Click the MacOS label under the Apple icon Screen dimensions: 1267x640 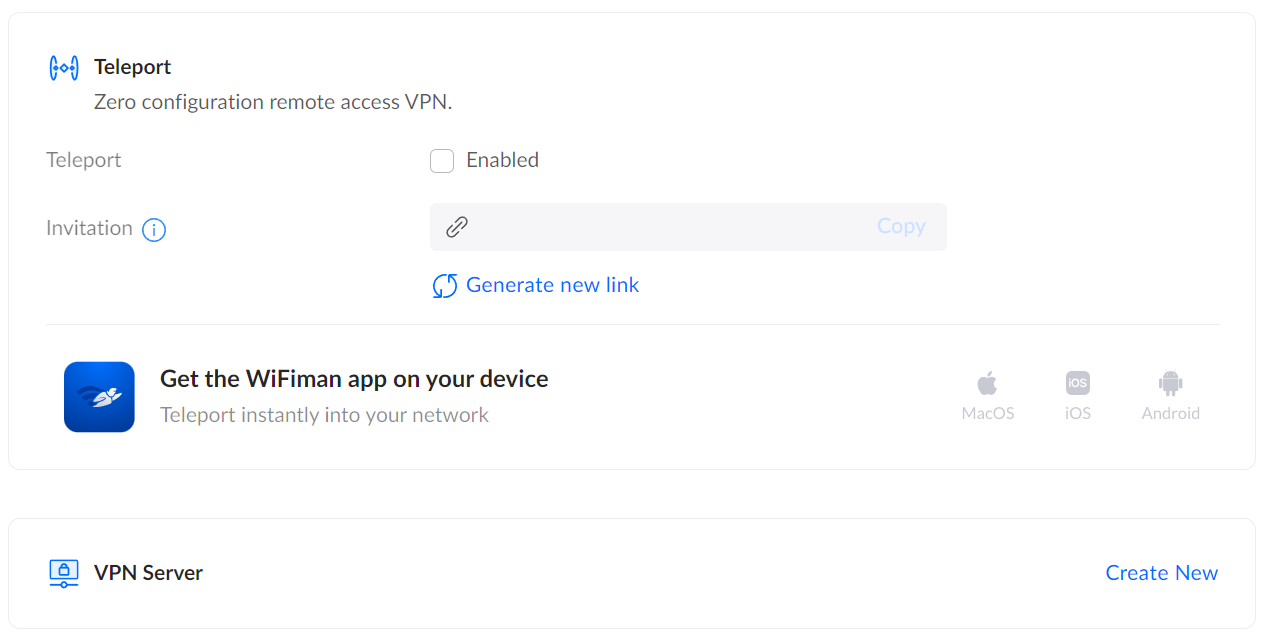[987, 412]
